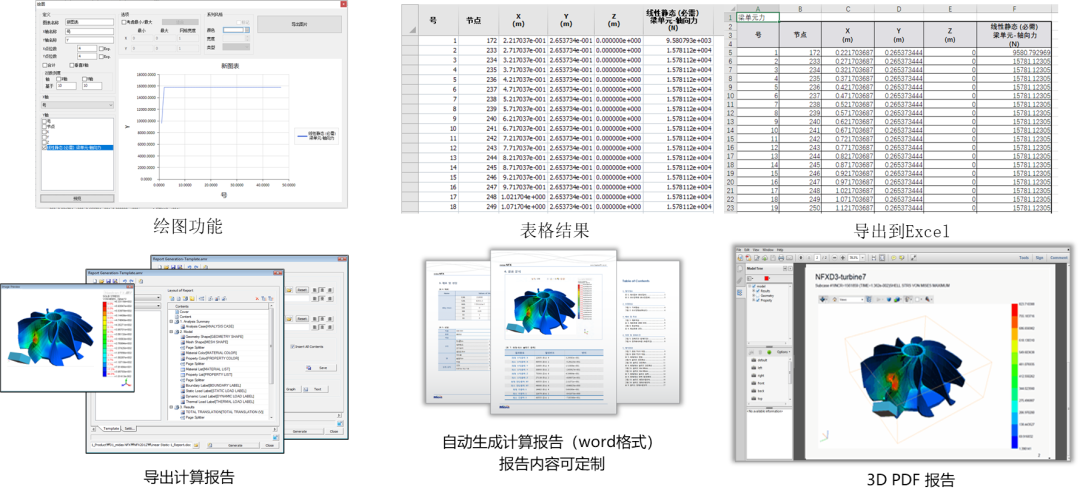Click the sticky note comment icon in PDF toolbar
The image size is (1080, 498).
click(x=893, y=258)
